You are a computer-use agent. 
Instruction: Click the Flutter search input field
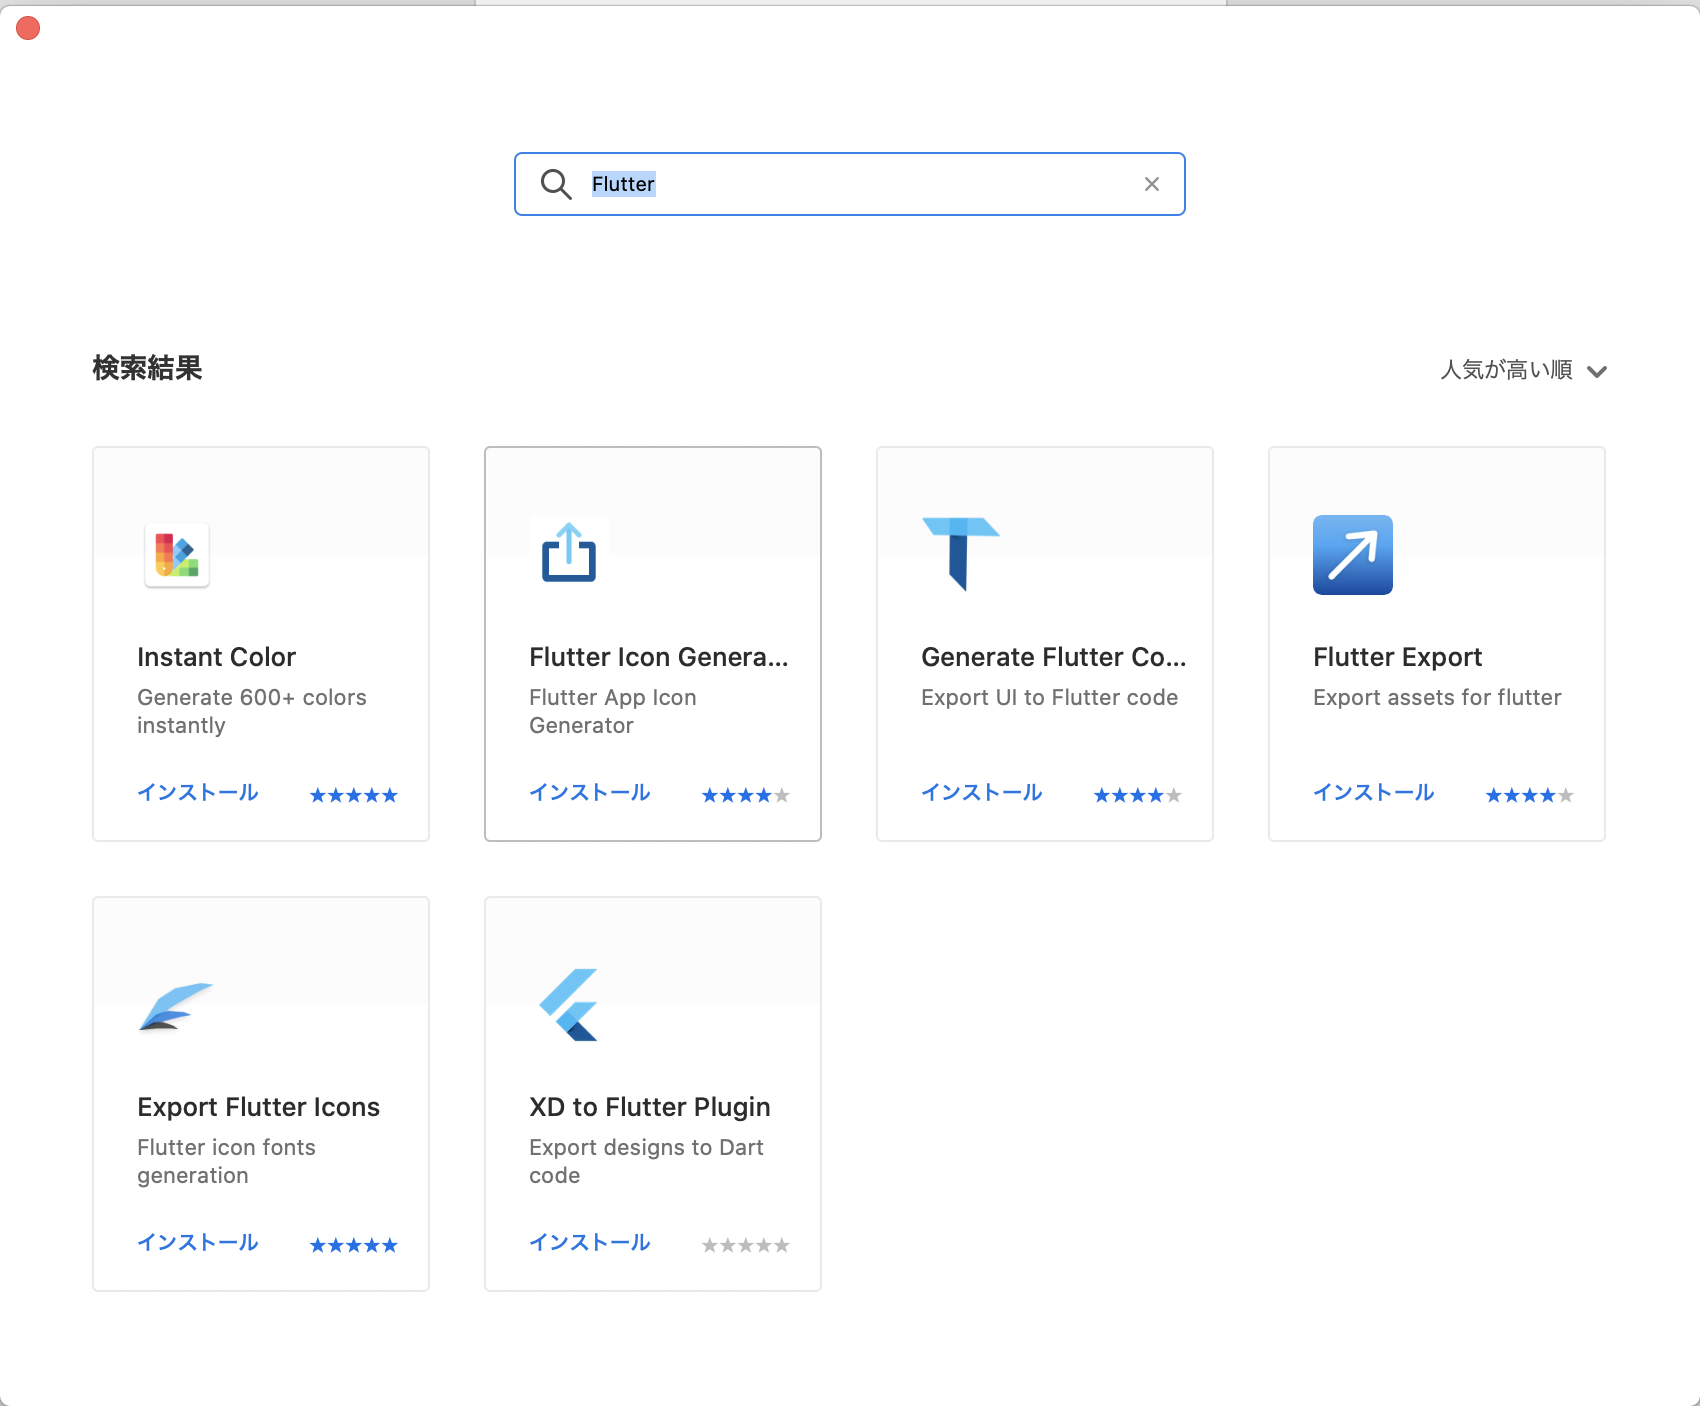click(x=850, y=184)
